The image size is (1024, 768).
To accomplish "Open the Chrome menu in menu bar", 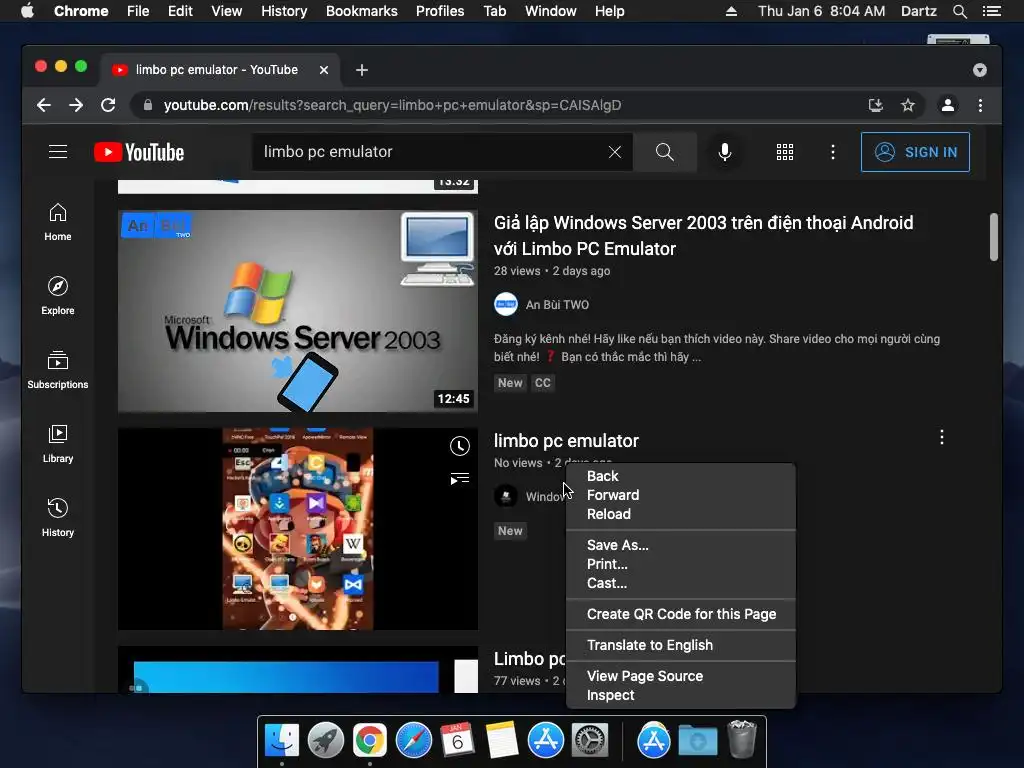I will [81, 11].
